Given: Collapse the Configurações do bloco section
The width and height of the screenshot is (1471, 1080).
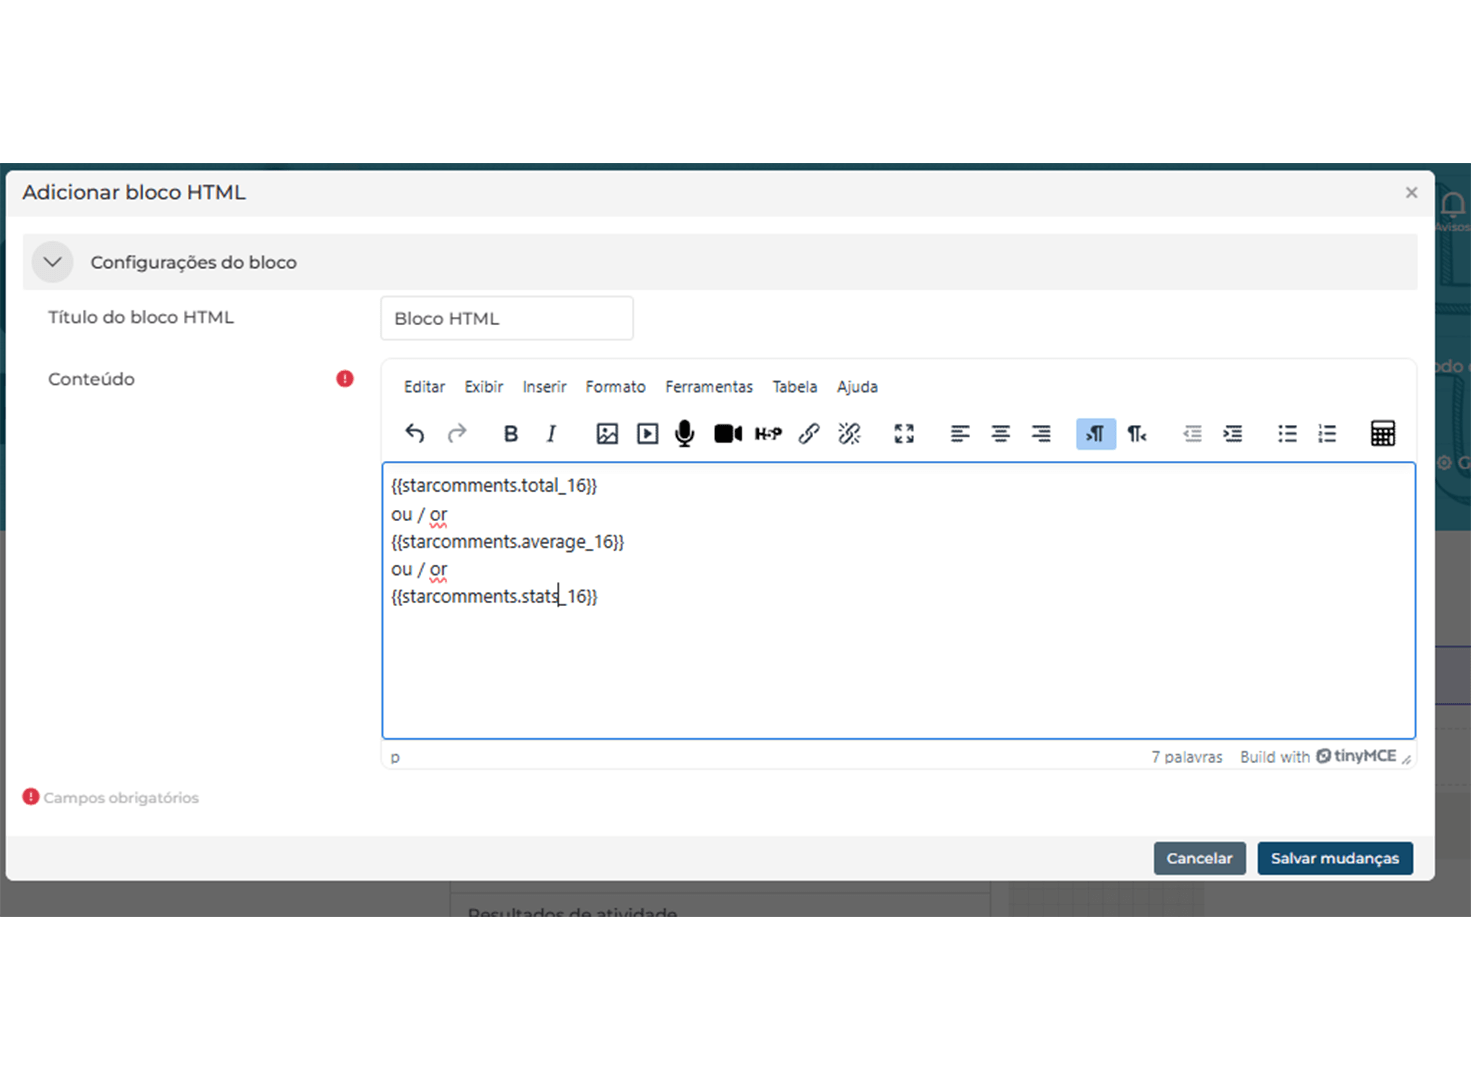Looking at the screenshot, I should [53, 262].
